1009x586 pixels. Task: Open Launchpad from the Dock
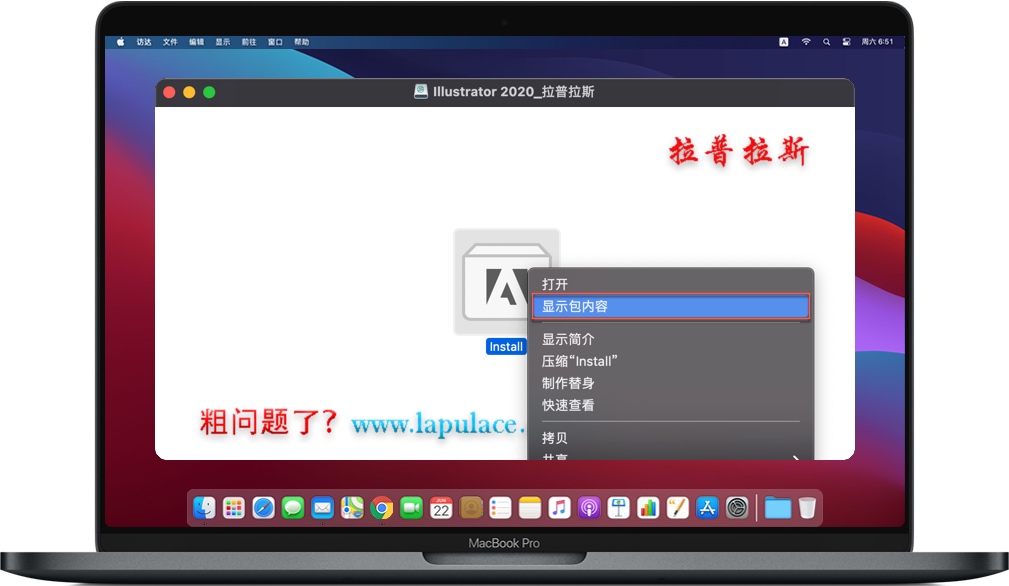(233, 507)
